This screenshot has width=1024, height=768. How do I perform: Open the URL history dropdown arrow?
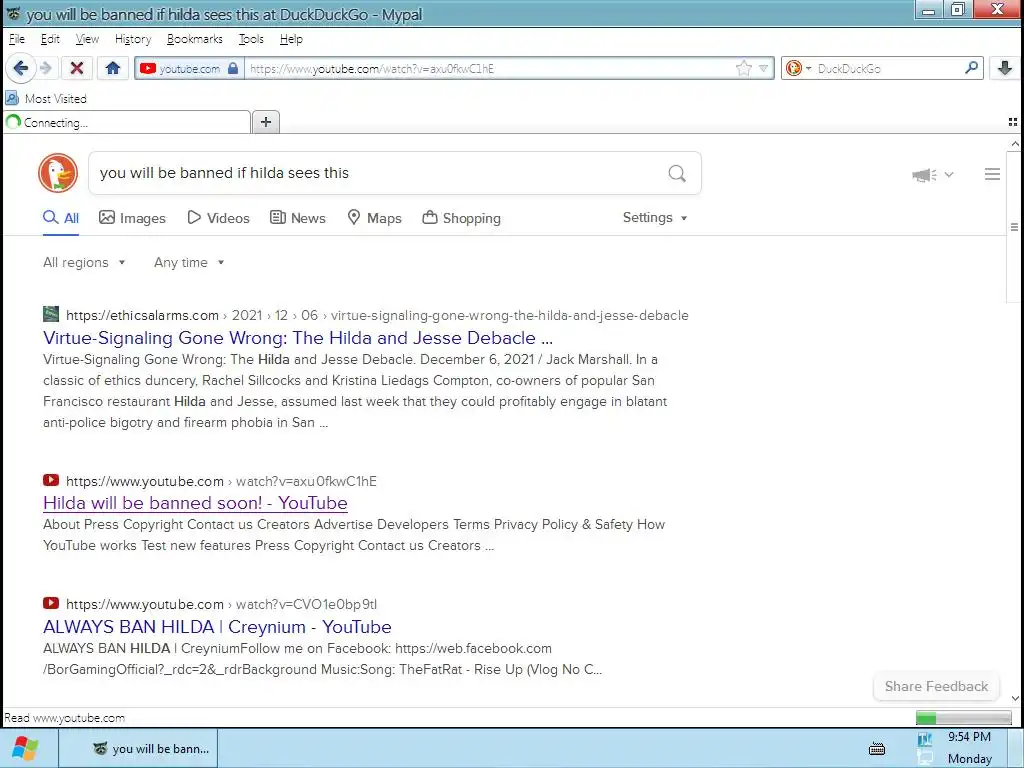click(x=763, y=69)
